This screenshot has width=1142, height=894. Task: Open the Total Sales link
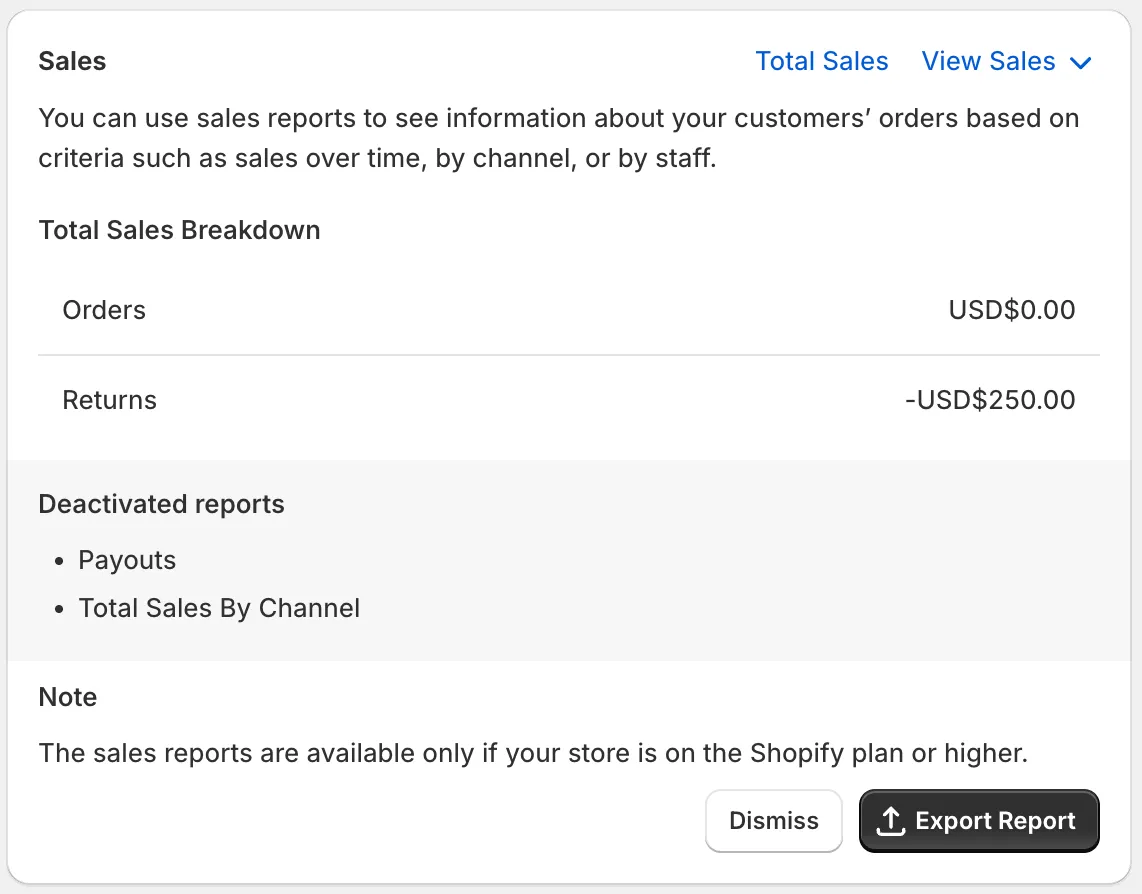point(821,62)
